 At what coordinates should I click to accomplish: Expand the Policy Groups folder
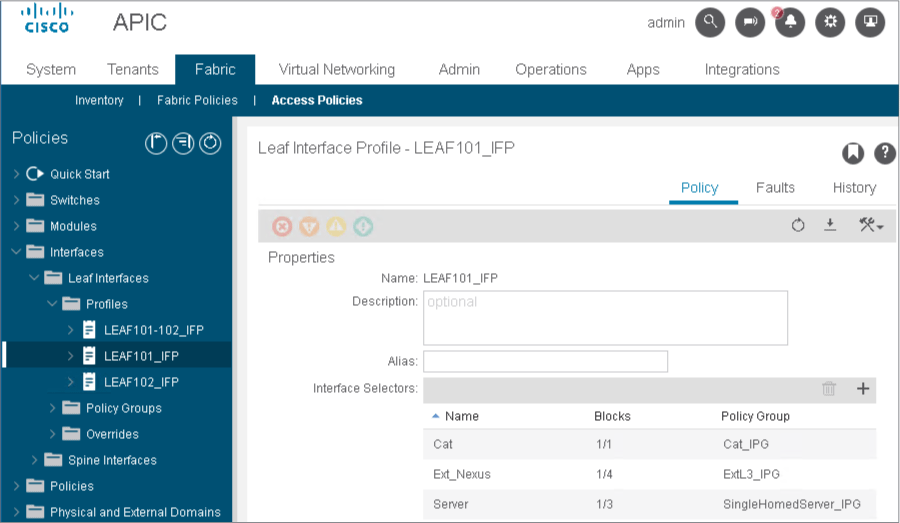[x=52, y=408]
